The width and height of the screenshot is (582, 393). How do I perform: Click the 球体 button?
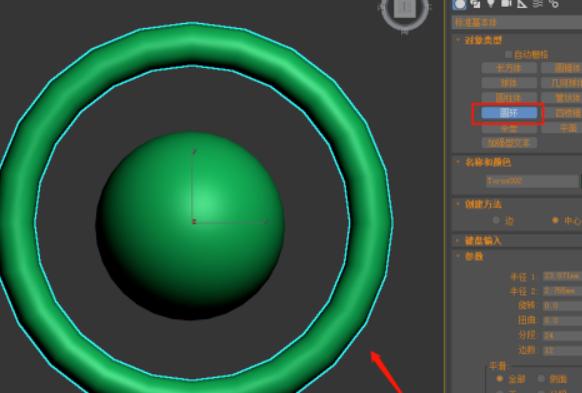pyautogui.click(x=509, y=83)
